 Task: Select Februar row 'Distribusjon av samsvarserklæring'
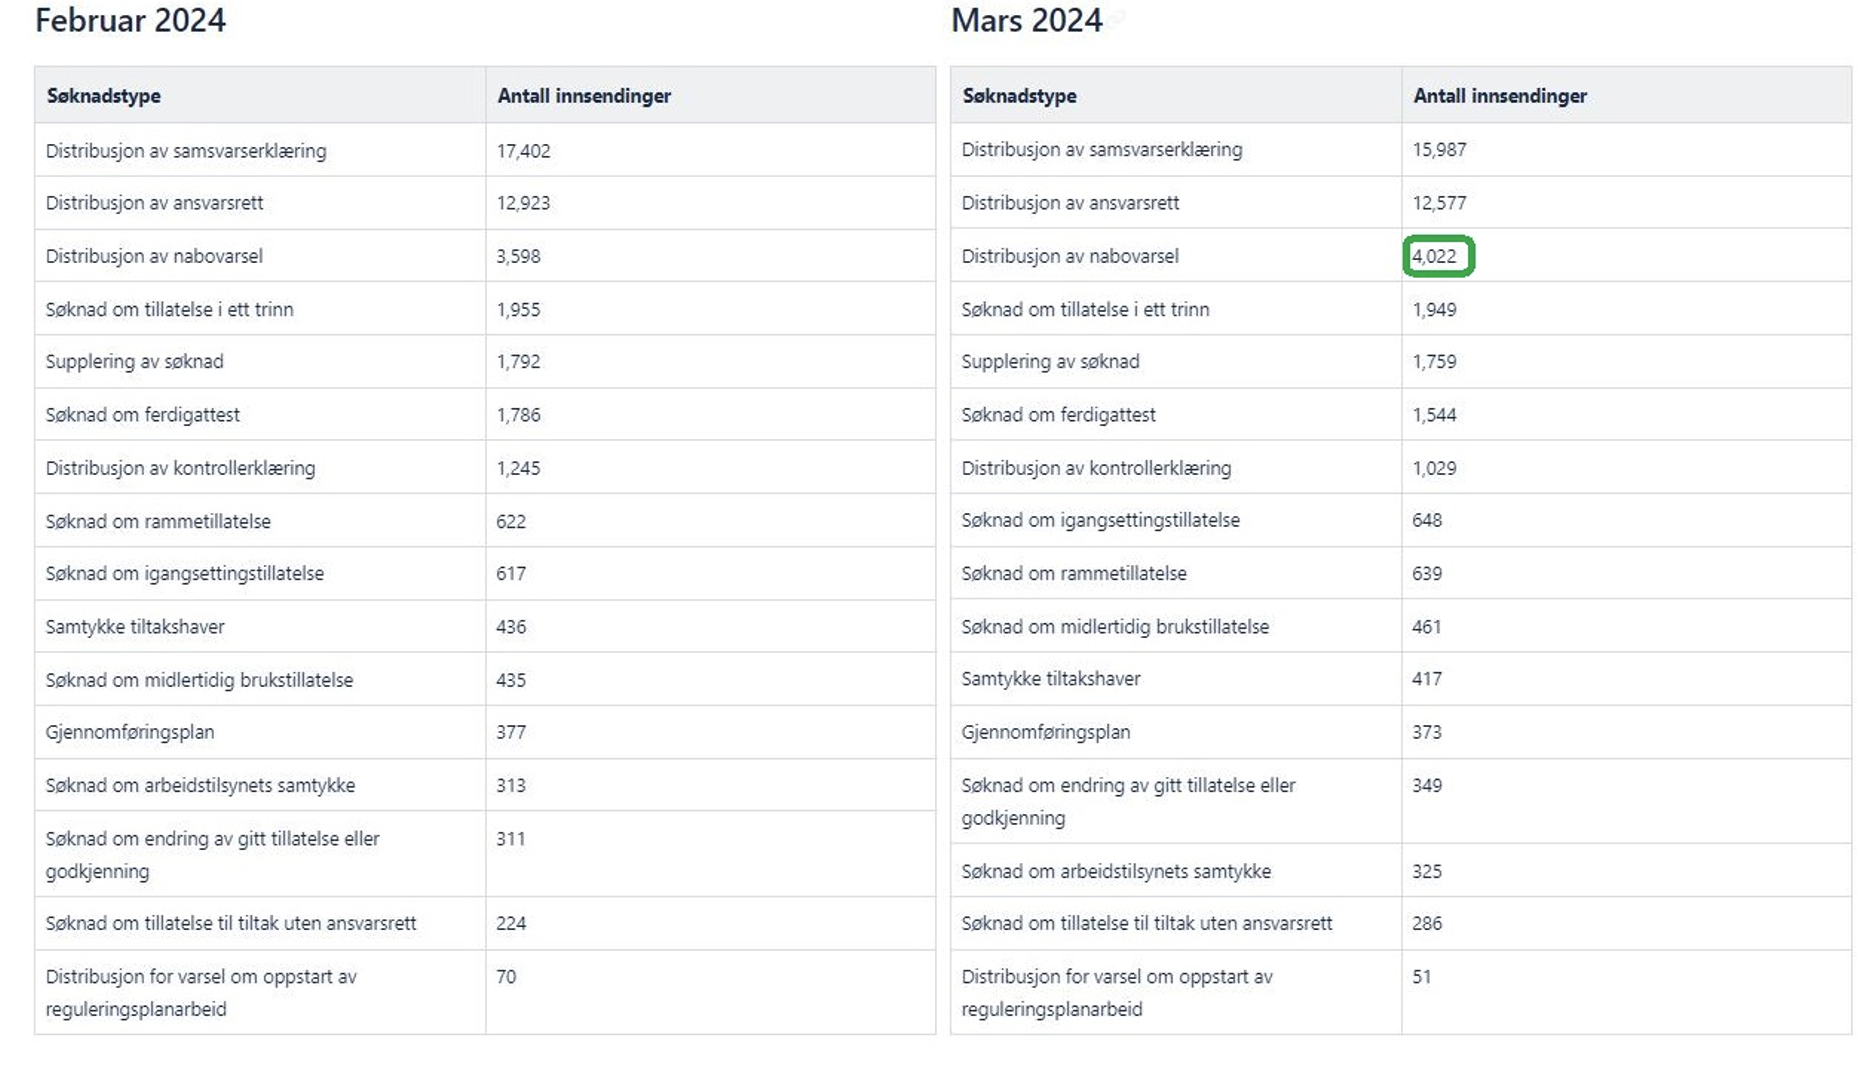[x=485, y=151]
